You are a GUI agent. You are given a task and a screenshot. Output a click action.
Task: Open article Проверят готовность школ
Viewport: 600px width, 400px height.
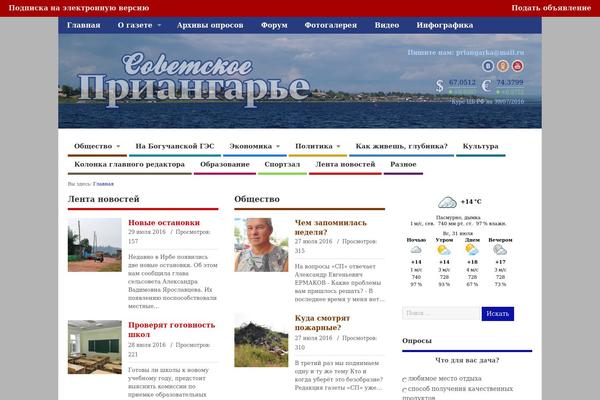[171, 330]
